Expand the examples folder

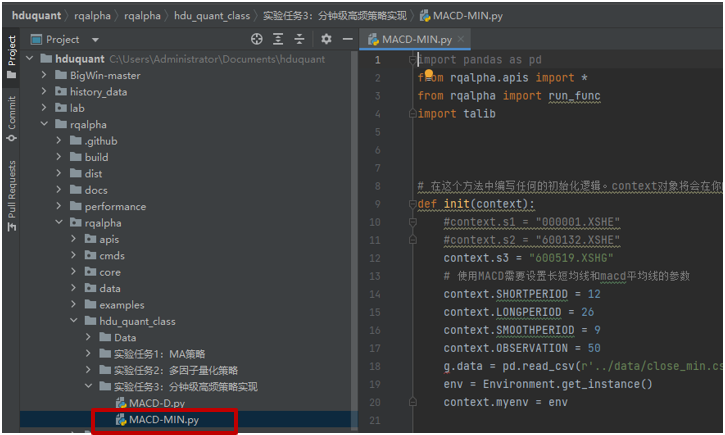(x=74, y=305)
